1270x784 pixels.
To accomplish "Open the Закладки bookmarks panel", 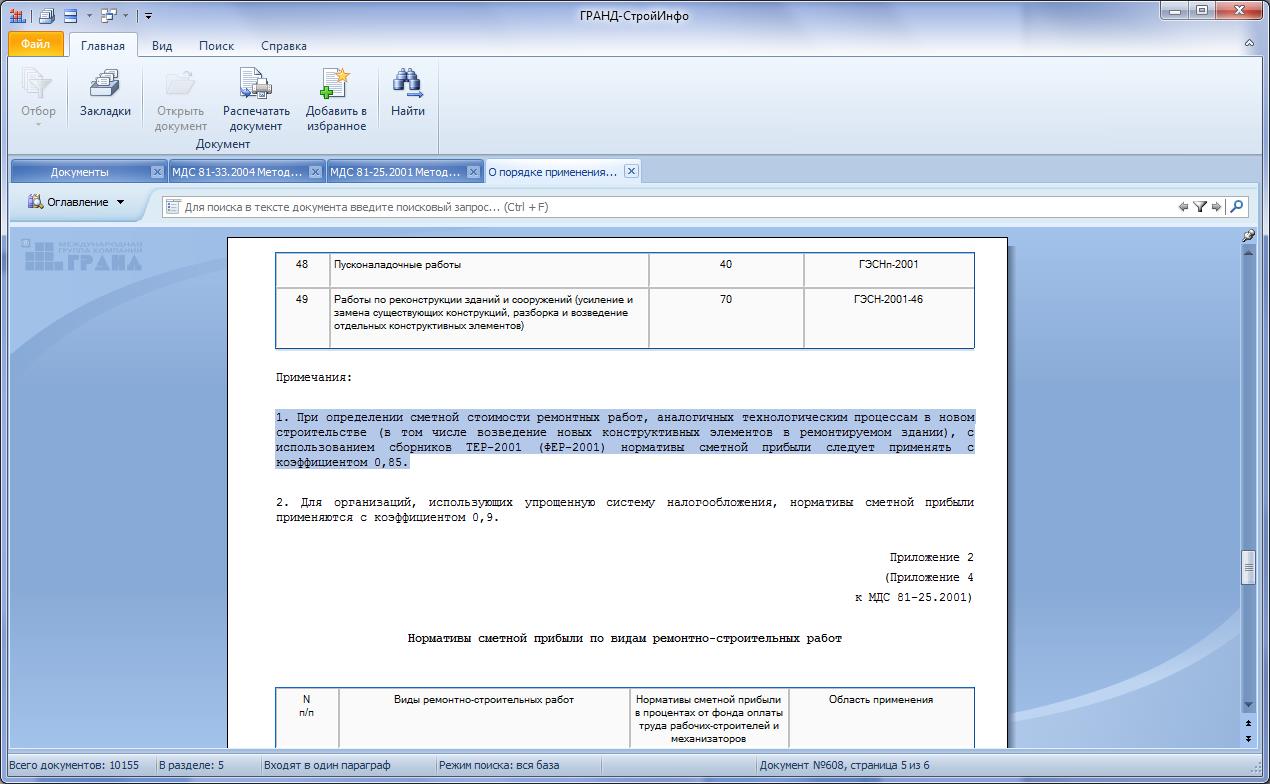I will point(105,94).
